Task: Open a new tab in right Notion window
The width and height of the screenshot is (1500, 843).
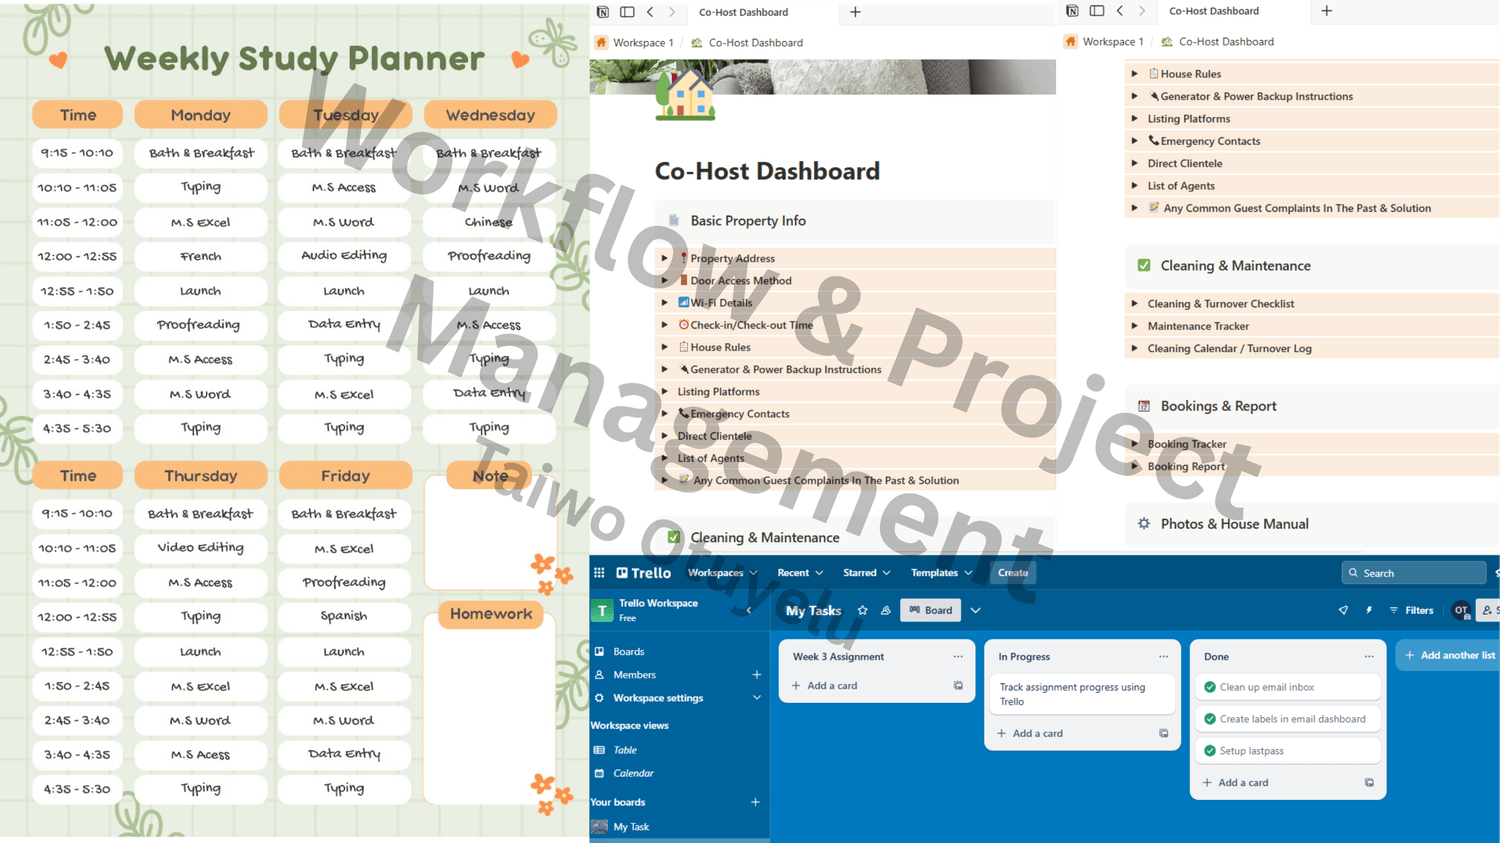Action: 1327,11
